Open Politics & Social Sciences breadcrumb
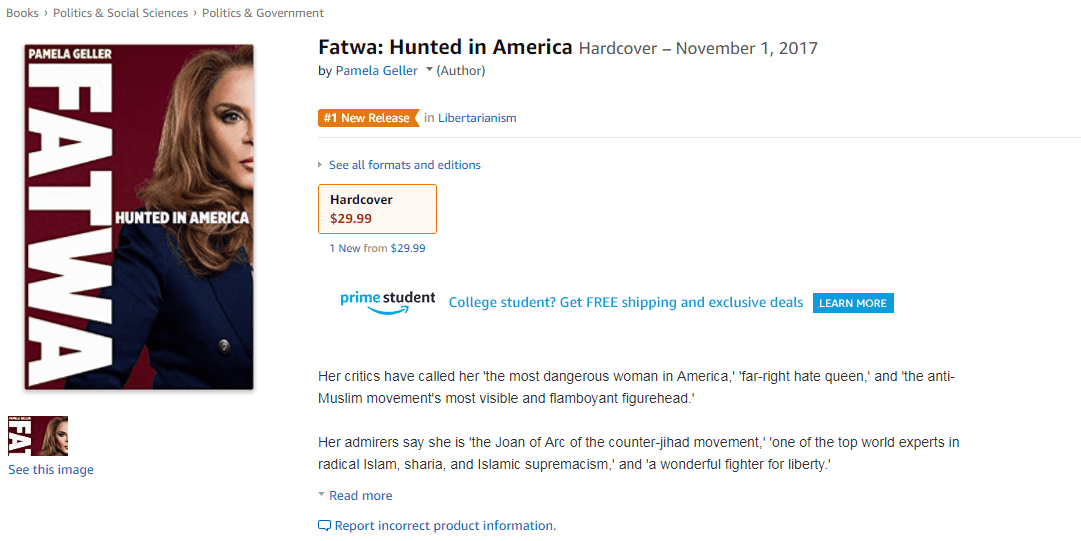 click(x=120, y=13)
